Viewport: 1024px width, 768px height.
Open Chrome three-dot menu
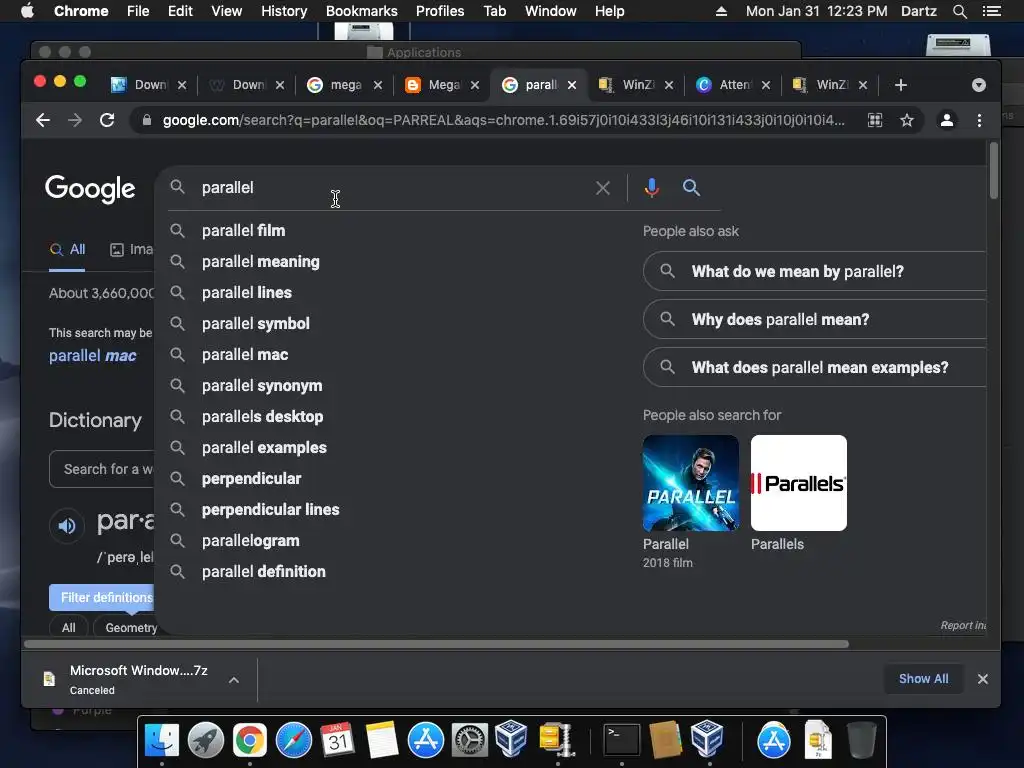coord(978,120)
